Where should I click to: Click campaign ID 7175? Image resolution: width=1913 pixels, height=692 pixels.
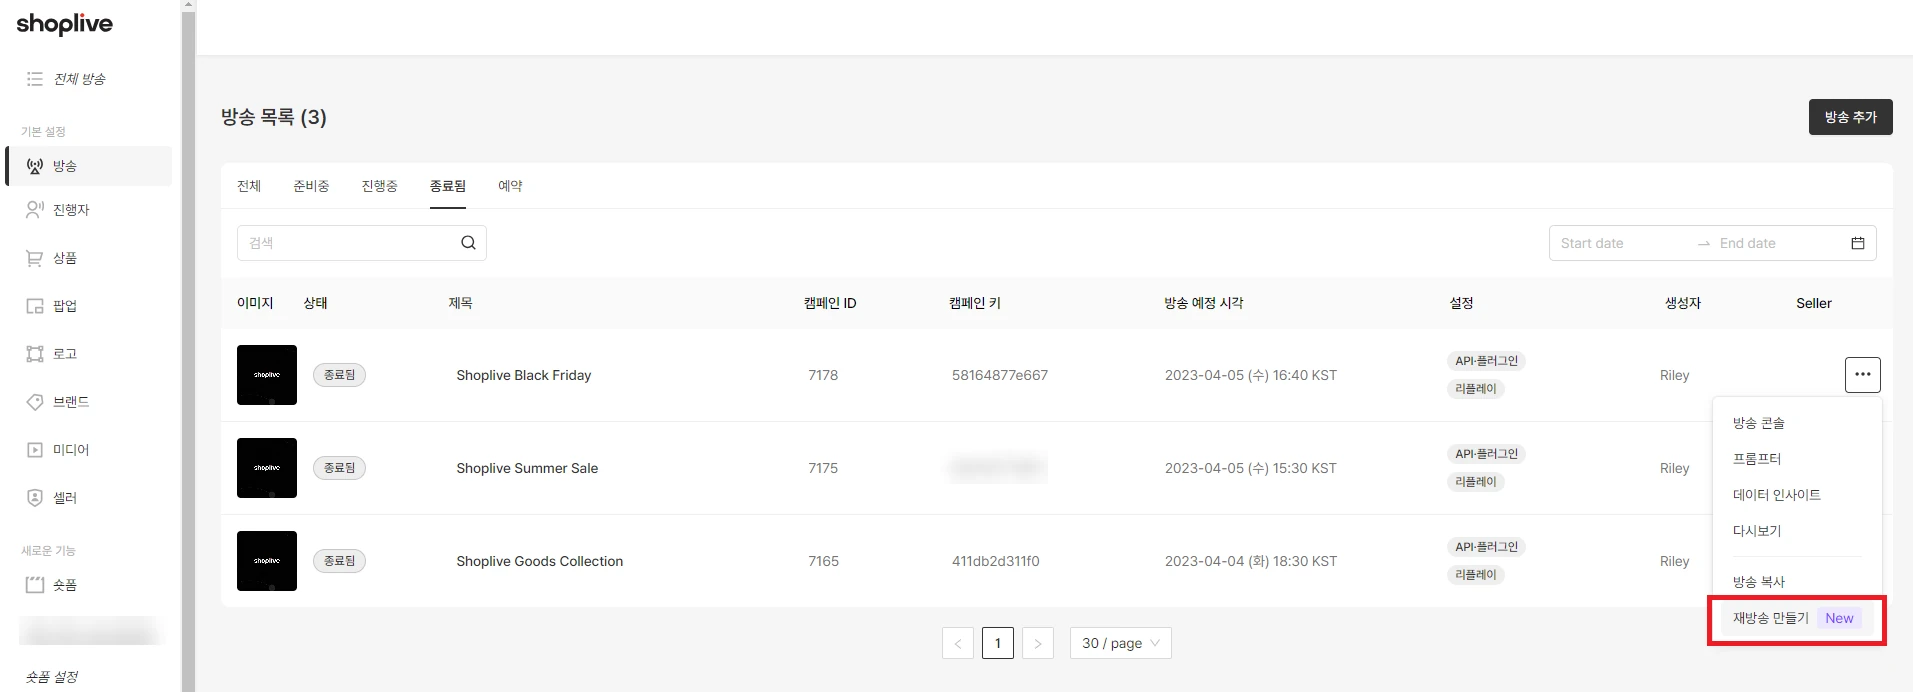[823, 468]
